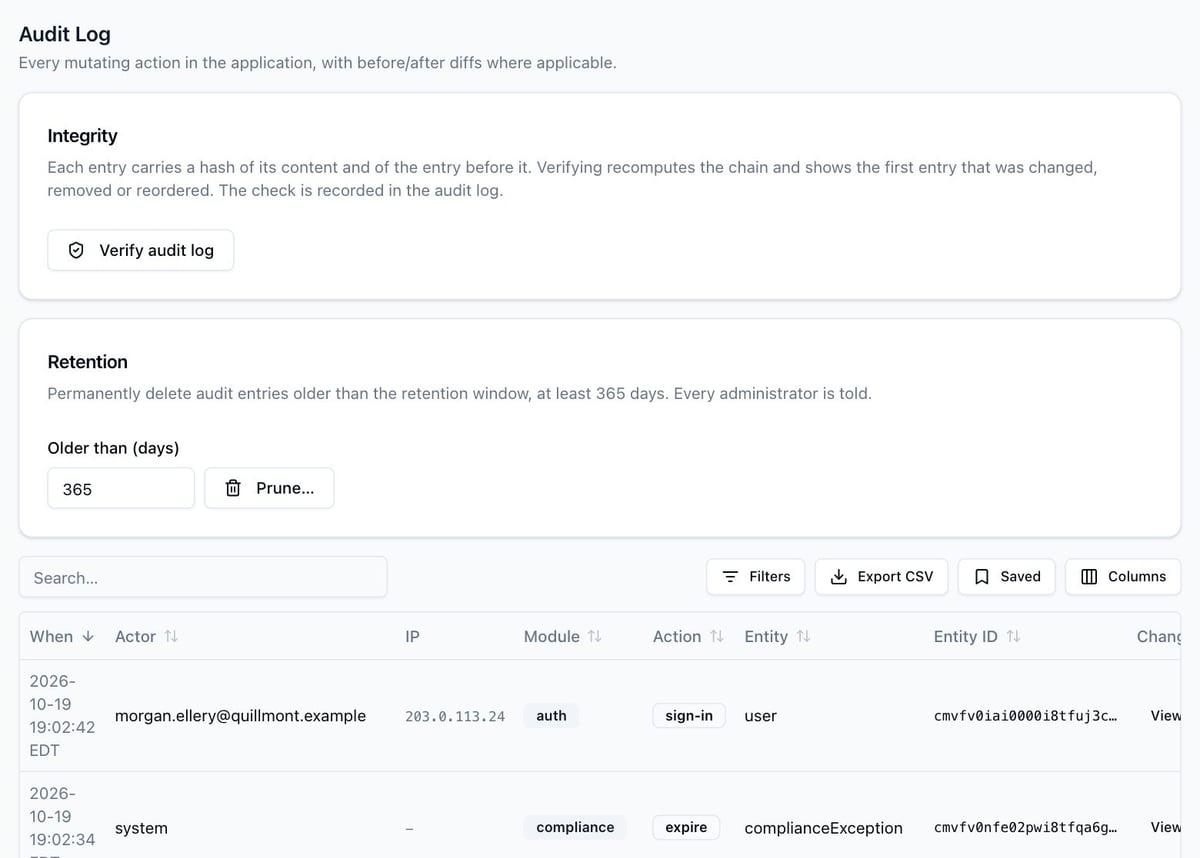This screenshot has height=858, width=1200.
Task: Click entity ID cmvfv0nfe02pwi8tfqa6g…
Action: click(1026, 828)
